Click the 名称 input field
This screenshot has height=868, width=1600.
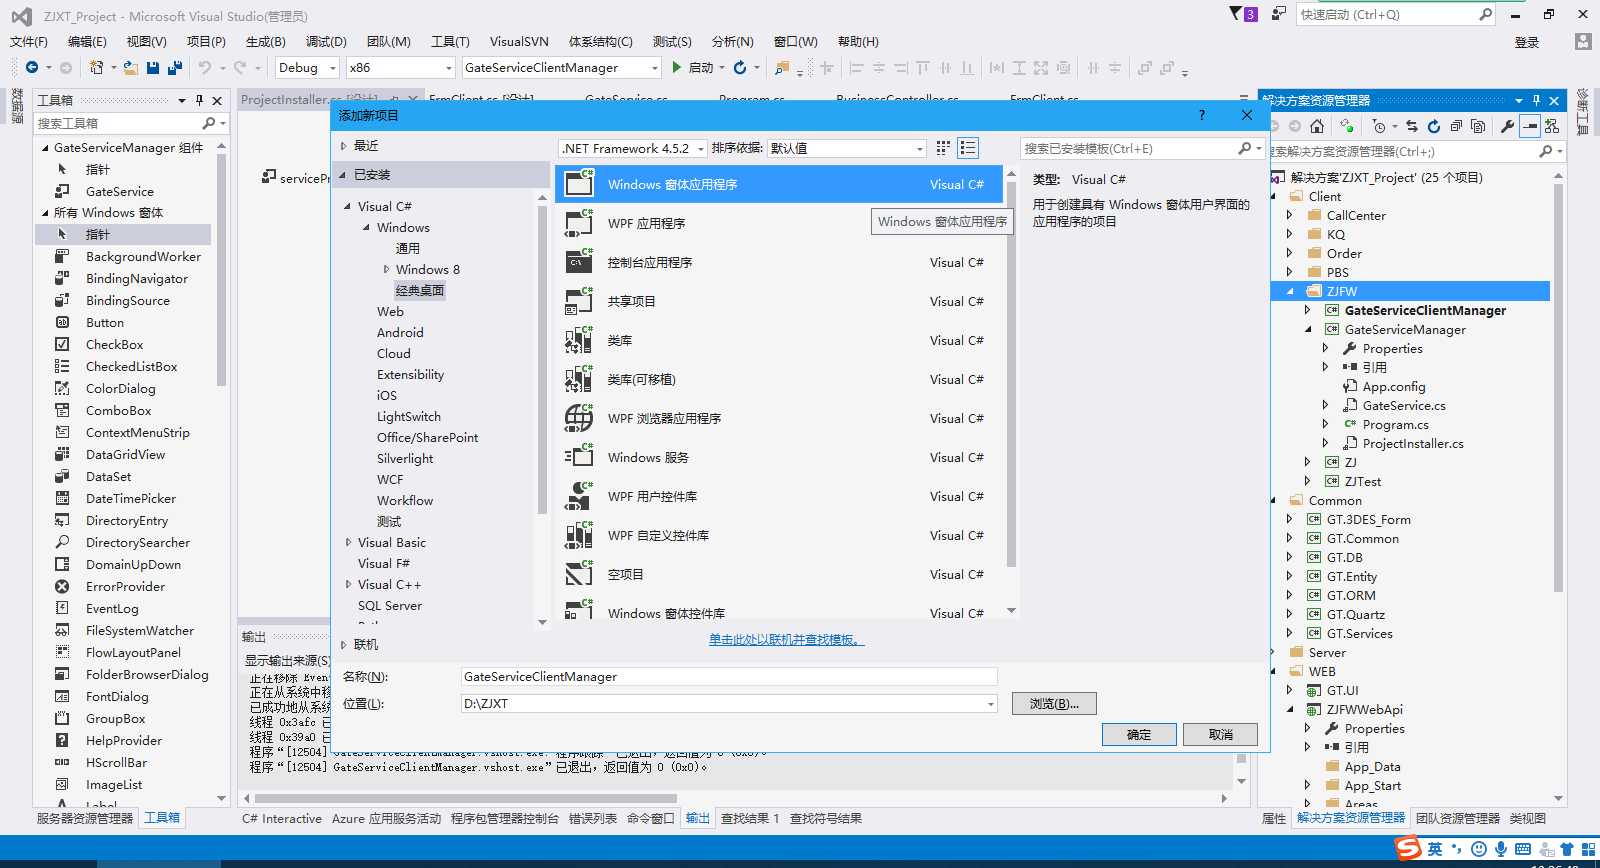point(729,677)
